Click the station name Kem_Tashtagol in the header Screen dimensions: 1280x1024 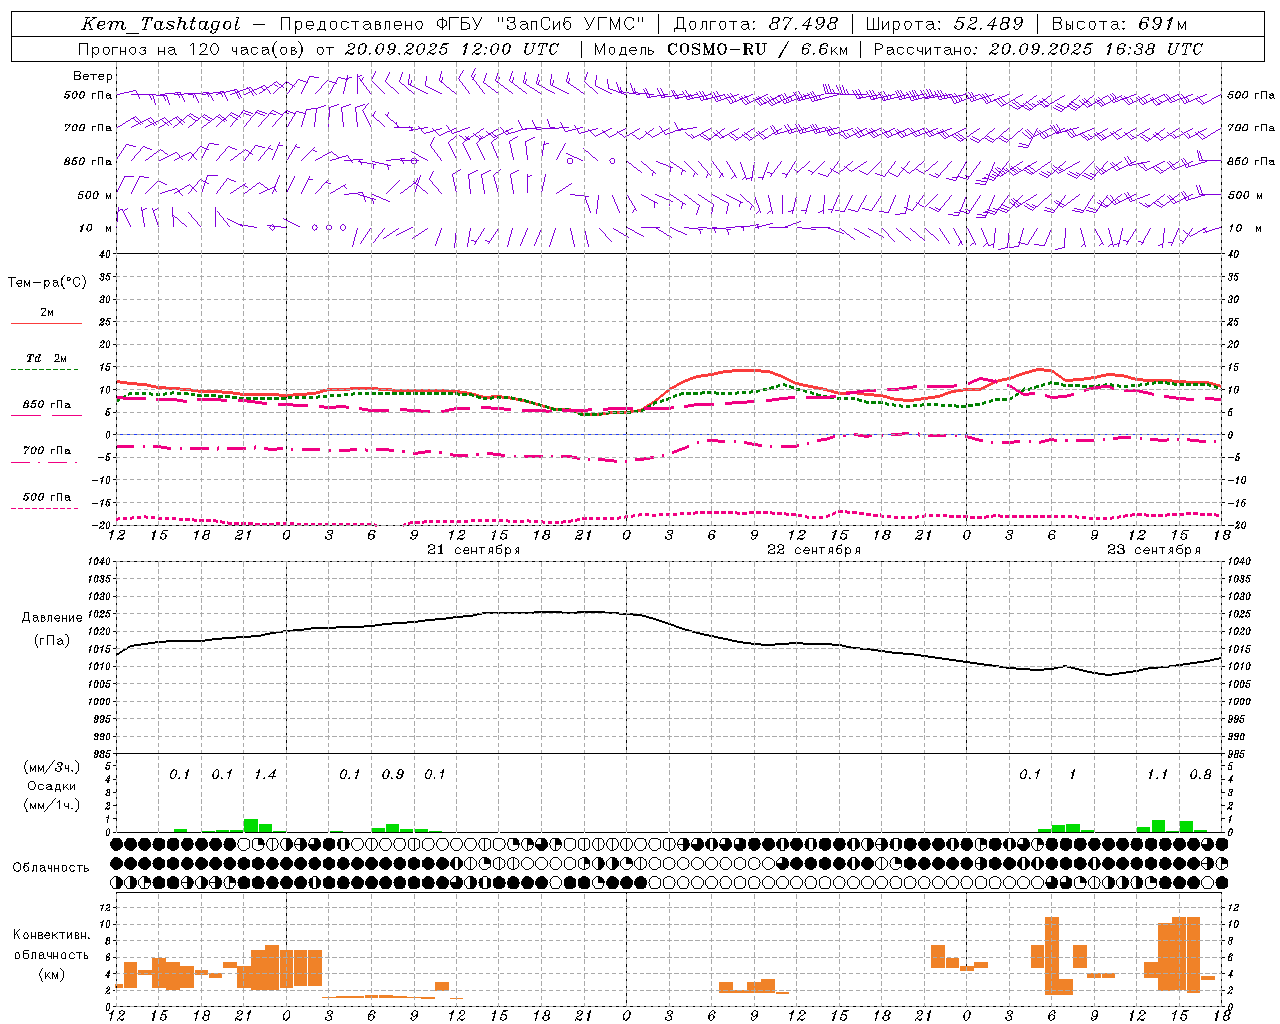coord(161,24)
